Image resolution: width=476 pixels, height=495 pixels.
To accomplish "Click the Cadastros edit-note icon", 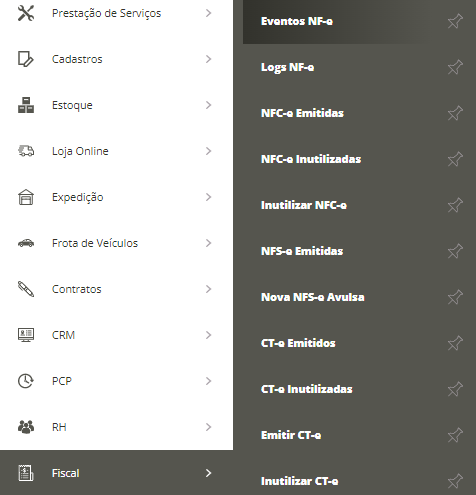I will point(26,59).
